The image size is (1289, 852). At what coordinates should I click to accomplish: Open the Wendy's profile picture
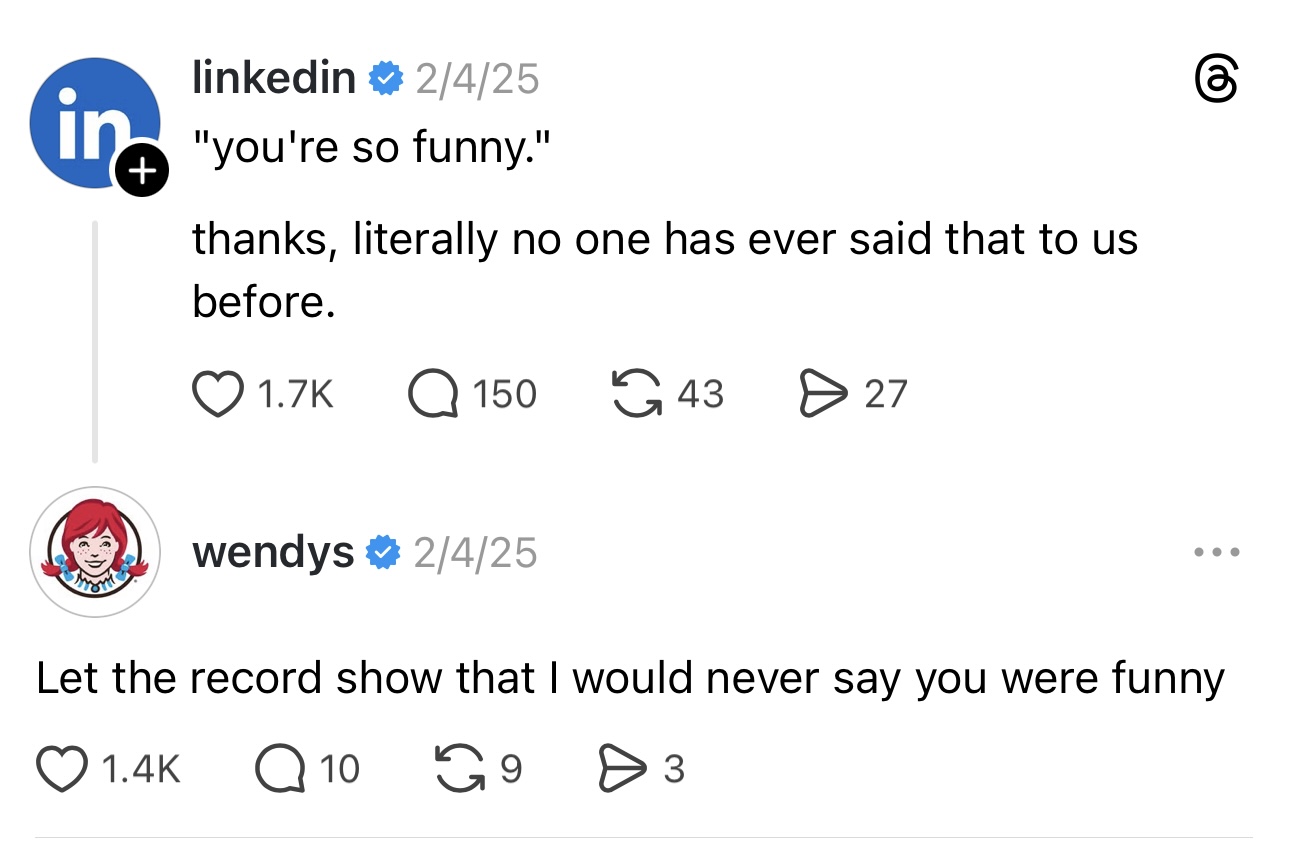[x=95, y=552]
